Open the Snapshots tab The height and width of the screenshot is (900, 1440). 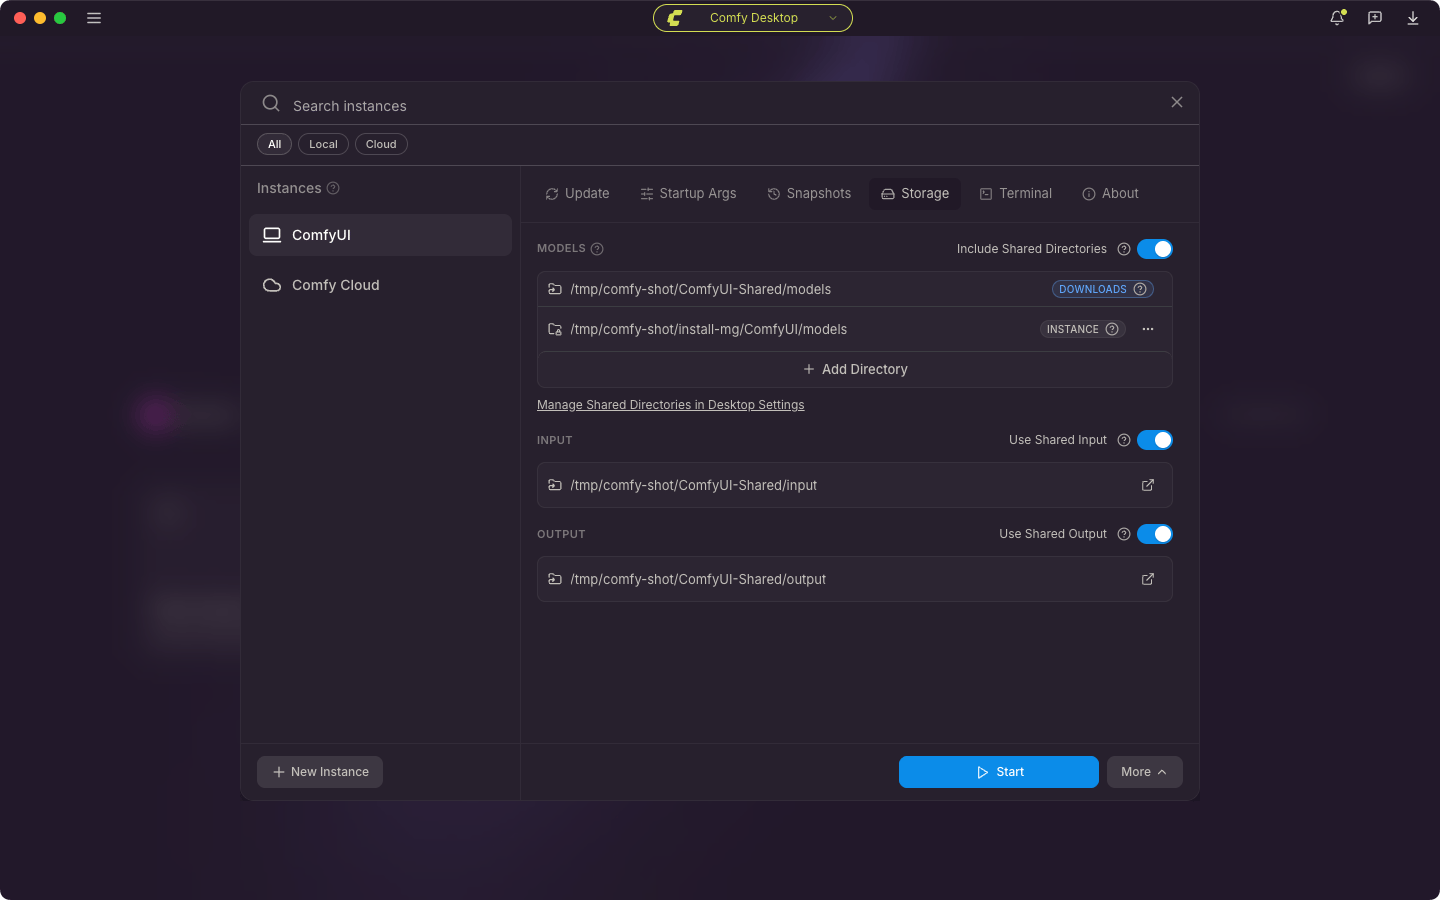point(809,194)
